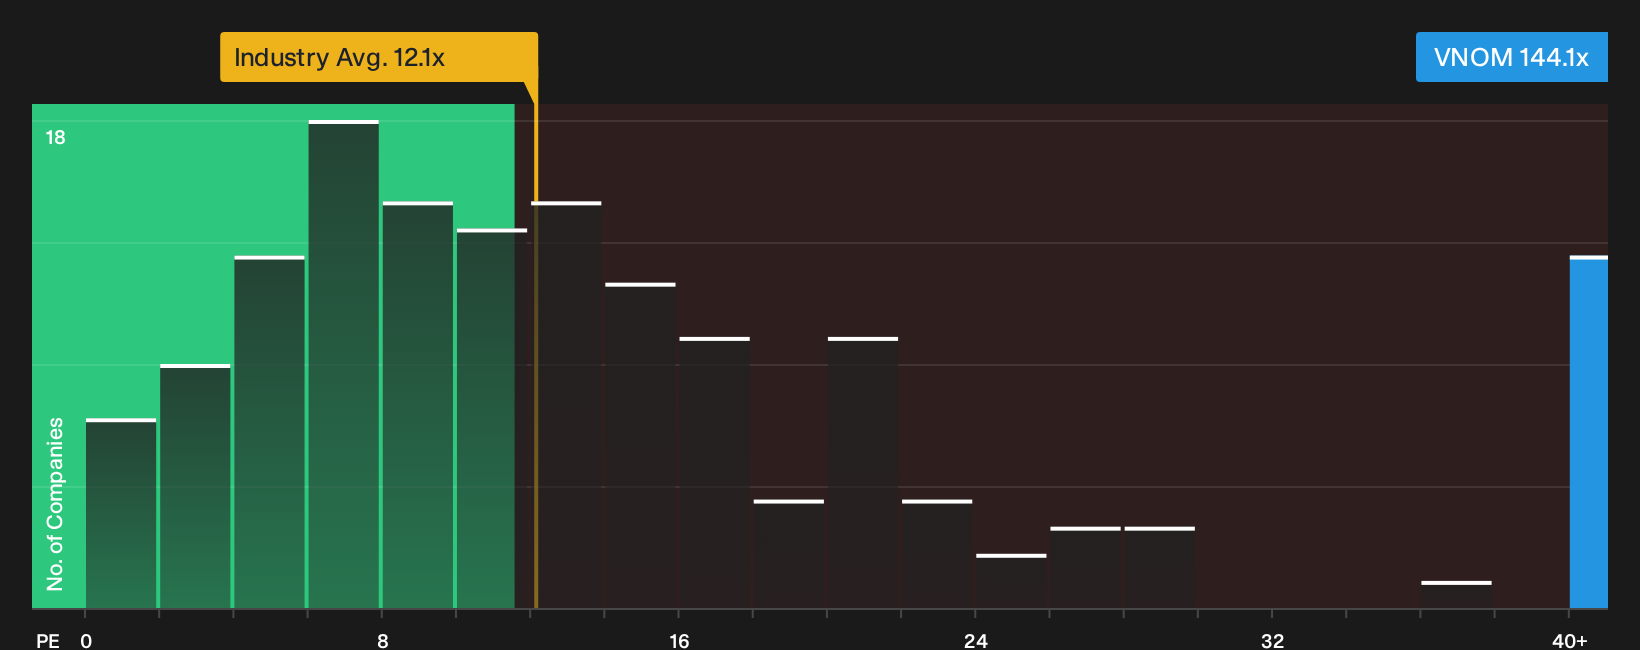Click the 'No. of Companies' axis label

pyautogui.click(x=55, y=503)
